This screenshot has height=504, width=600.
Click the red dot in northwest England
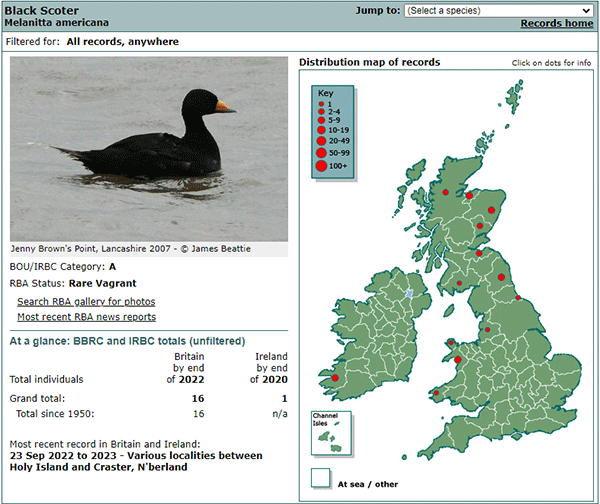click(x=487, y=328)
